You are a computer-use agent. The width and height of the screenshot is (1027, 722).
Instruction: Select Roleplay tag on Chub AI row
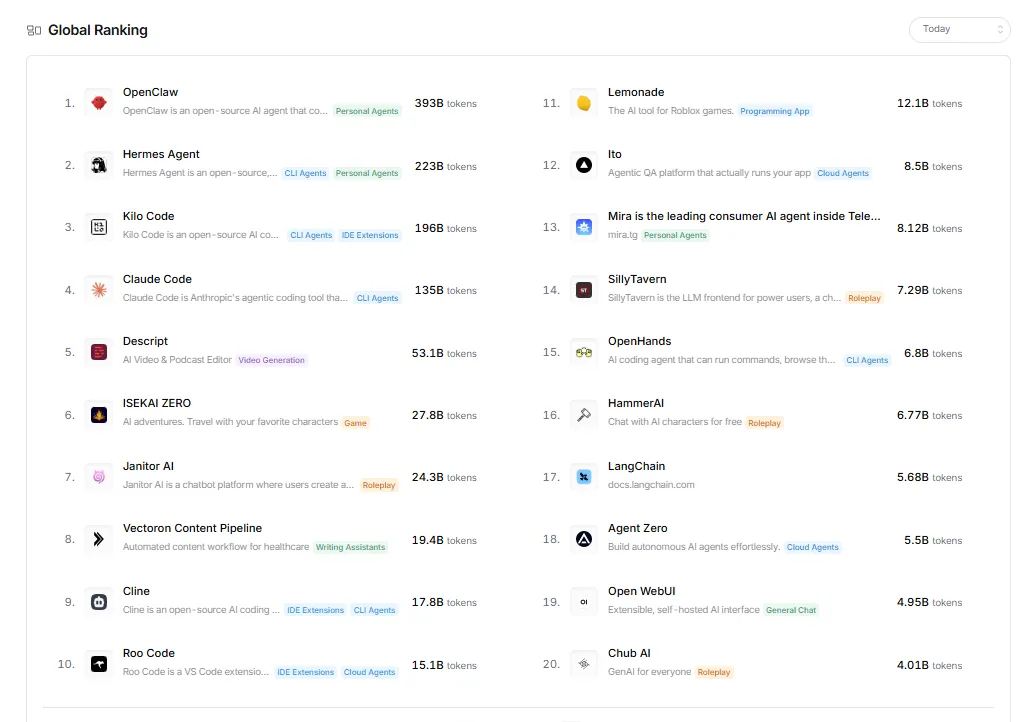point(714,672)
